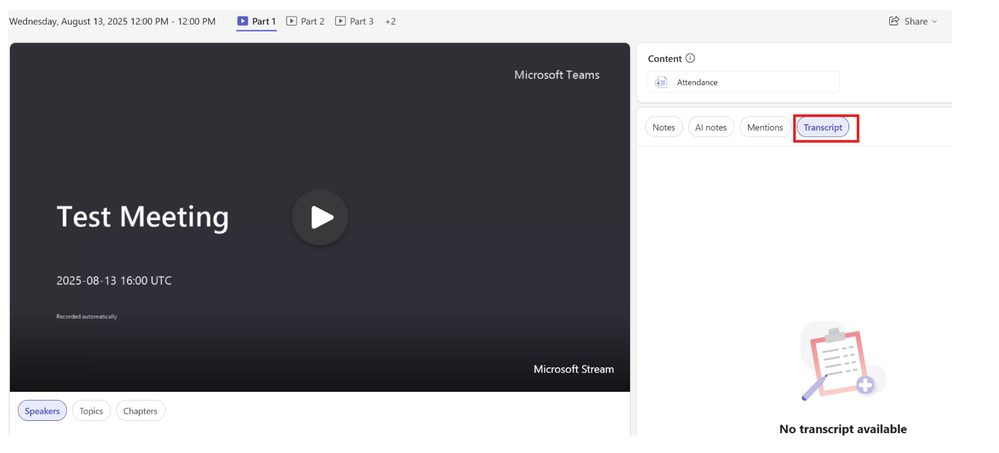Open the Attendance report
This screenshot has width=999, height=453.
tap(744, 82)
